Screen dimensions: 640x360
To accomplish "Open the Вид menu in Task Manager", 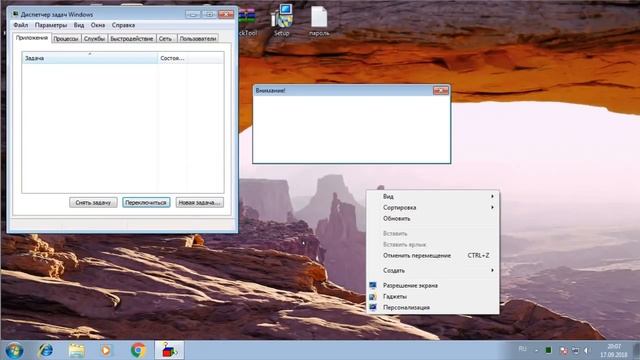I will (x=79, y=25).
